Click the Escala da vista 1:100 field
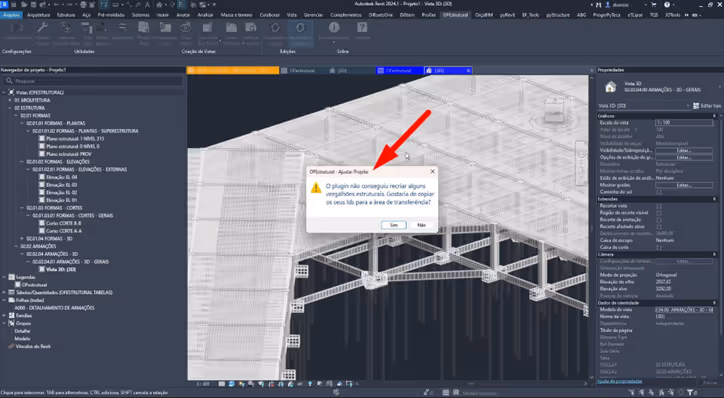 pos(684,123)
